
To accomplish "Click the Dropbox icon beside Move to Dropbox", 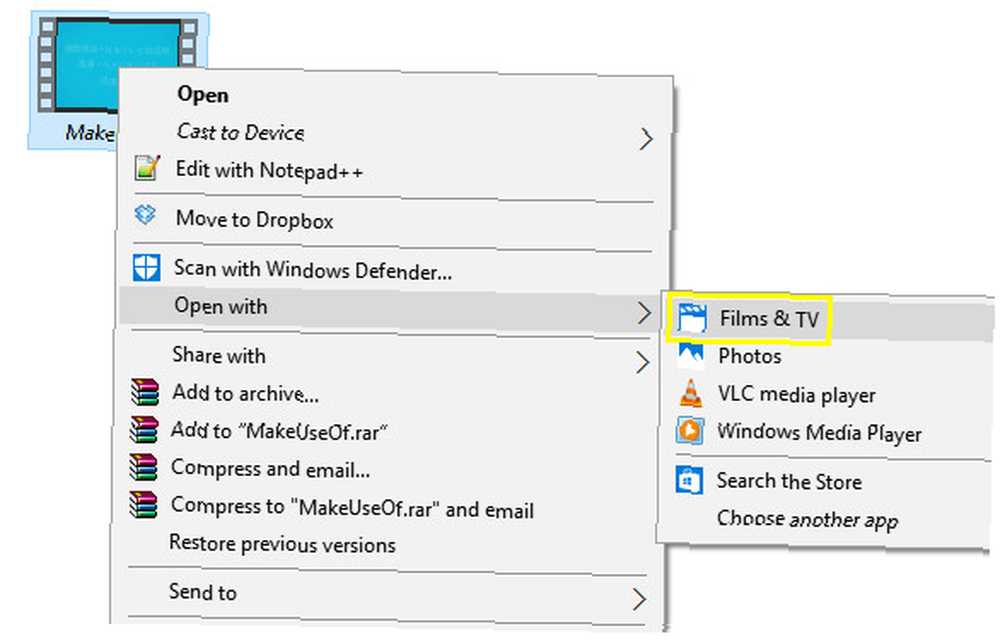I will pyautogui.click(x=145, y=214).
